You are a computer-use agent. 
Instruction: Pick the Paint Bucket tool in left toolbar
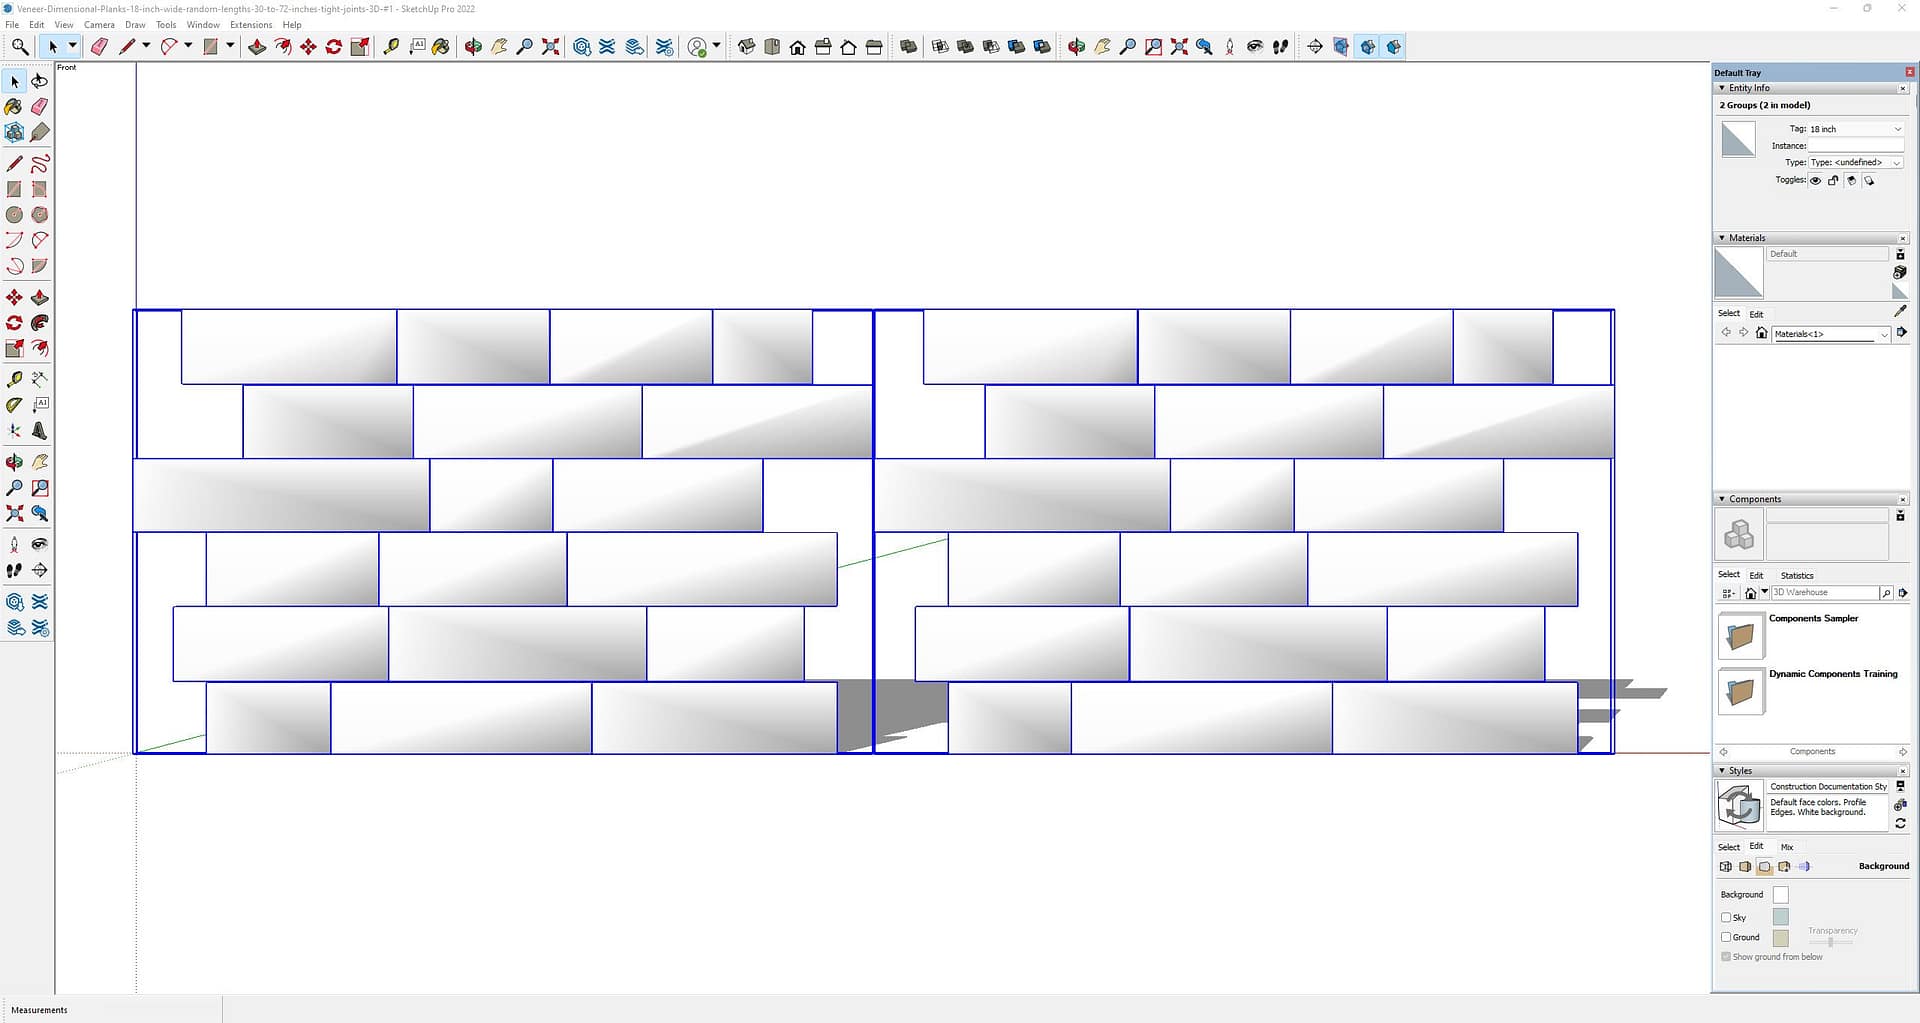tap(14, 107)
